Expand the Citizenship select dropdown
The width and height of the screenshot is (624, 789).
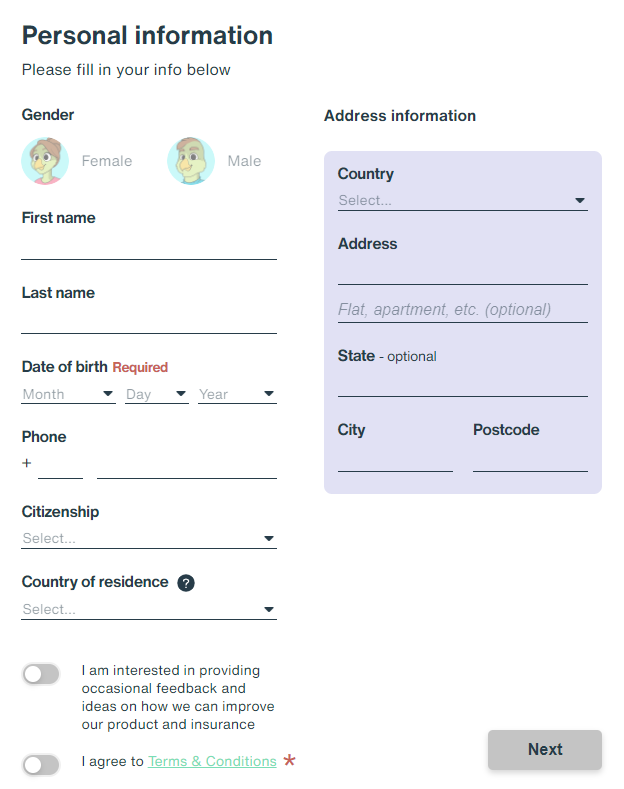point(149,538)
